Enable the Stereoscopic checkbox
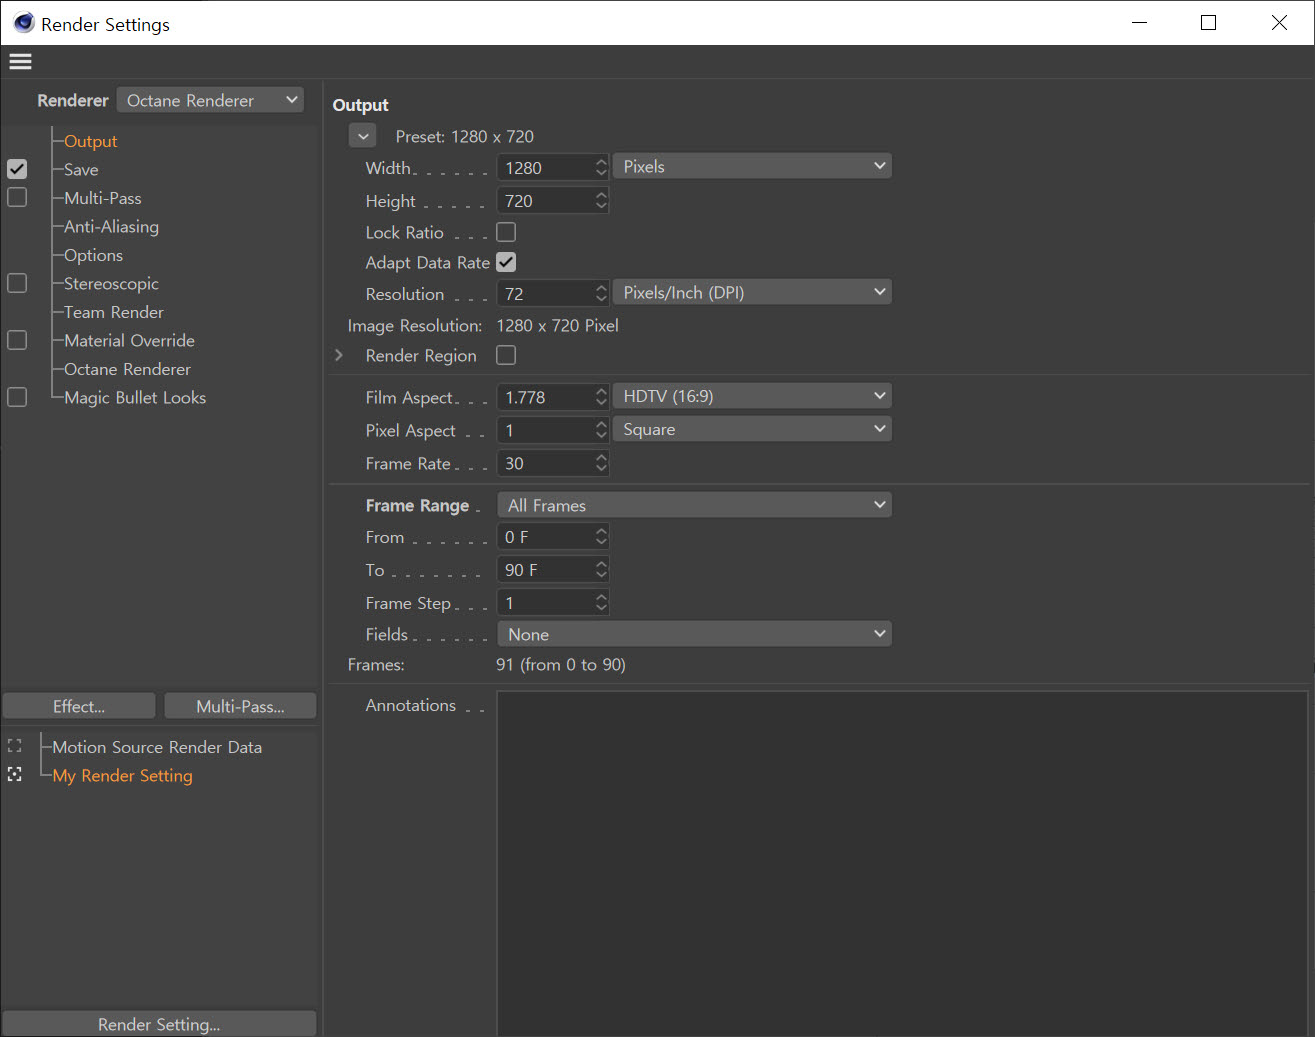1315x1037 pixels. click(x=17, y=283)
